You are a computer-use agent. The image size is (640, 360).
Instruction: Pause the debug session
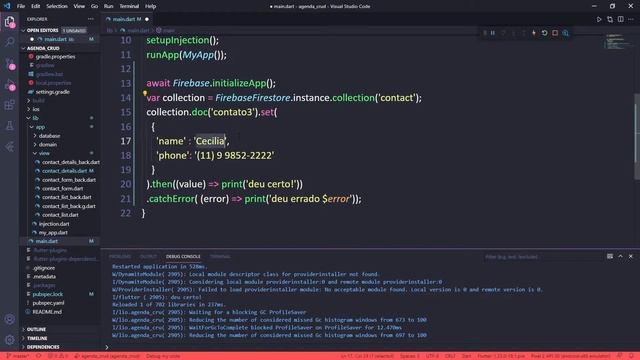pyautogui.click(x=493, y=33)
